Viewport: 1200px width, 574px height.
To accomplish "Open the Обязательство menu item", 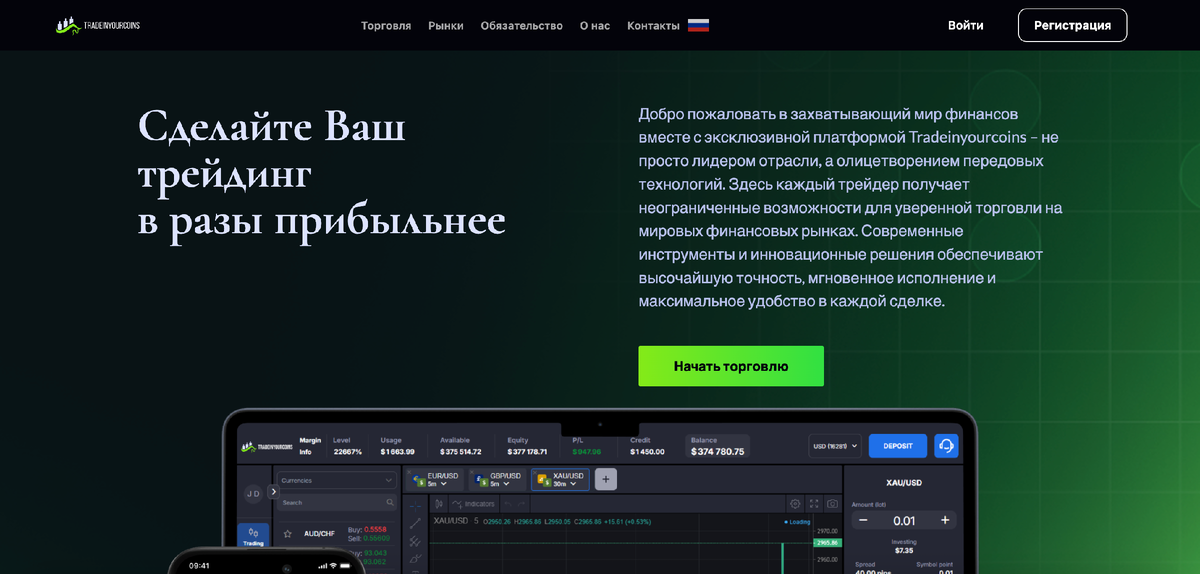I will coord(522,26).
